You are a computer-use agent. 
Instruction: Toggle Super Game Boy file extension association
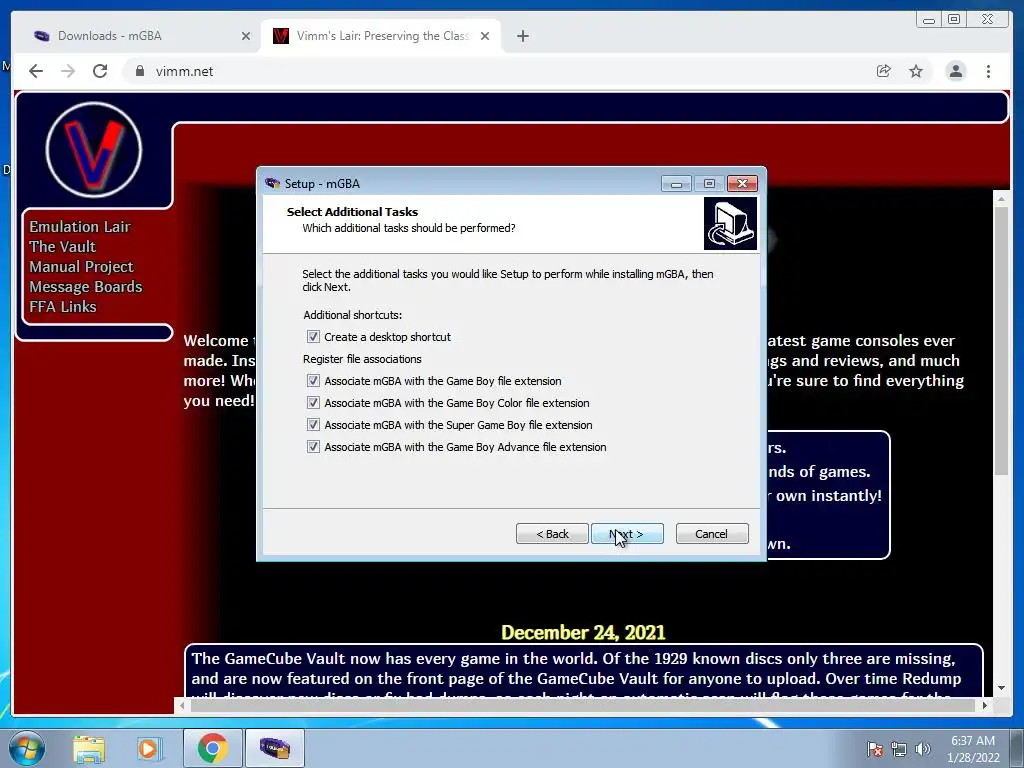tap(313, 425)
